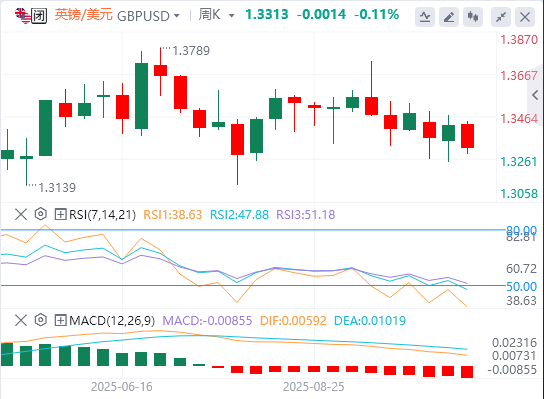Click the change value -0.0014
Image resolution: width=544 pixels, height=399 pixels.
[321, 15]
